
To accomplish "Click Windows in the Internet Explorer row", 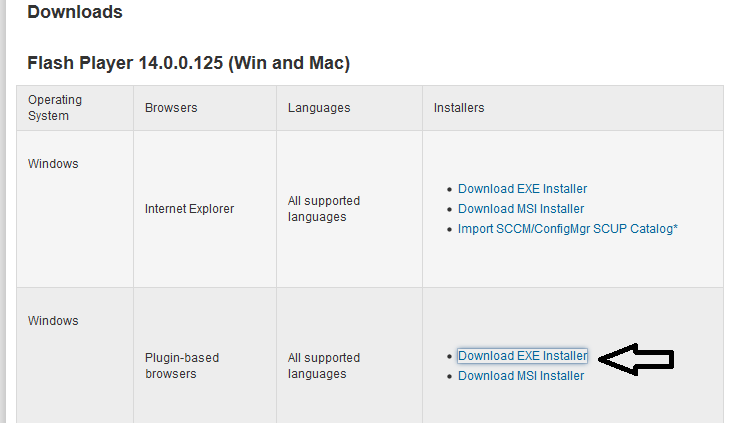I will [53, 164].
